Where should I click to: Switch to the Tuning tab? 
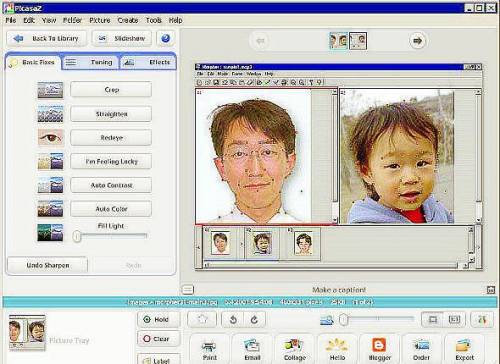[91, 62]
